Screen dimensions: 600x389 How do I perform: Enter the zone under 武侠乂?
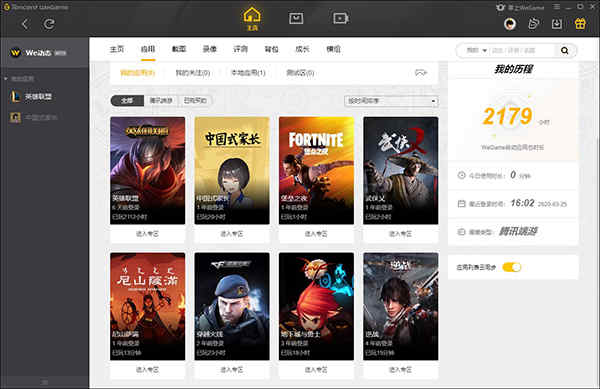coord(401,234)
